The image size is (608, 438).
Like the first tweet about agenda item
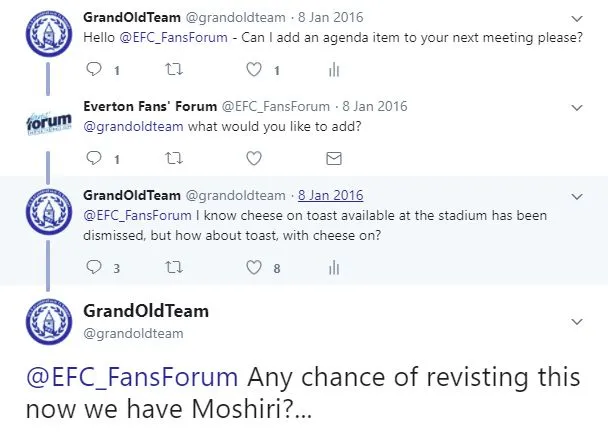click(254, 70)
